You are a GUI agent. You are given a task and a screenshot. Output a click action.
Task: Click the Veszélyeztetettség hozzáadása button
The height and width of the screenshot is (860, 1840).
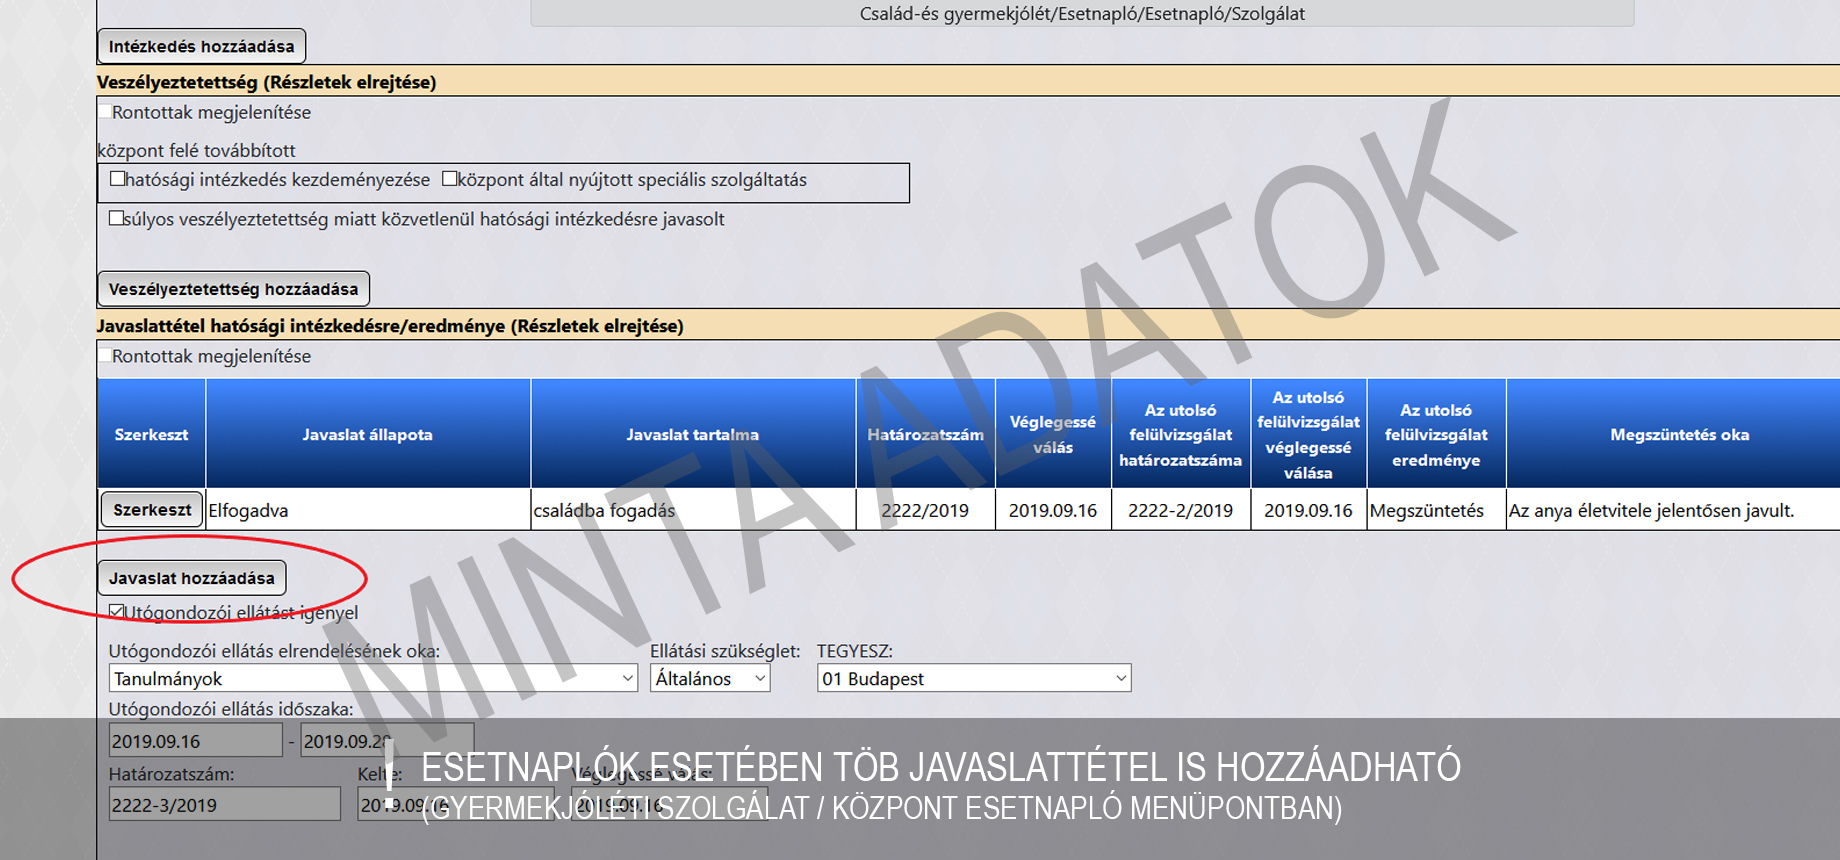point(233,289)
